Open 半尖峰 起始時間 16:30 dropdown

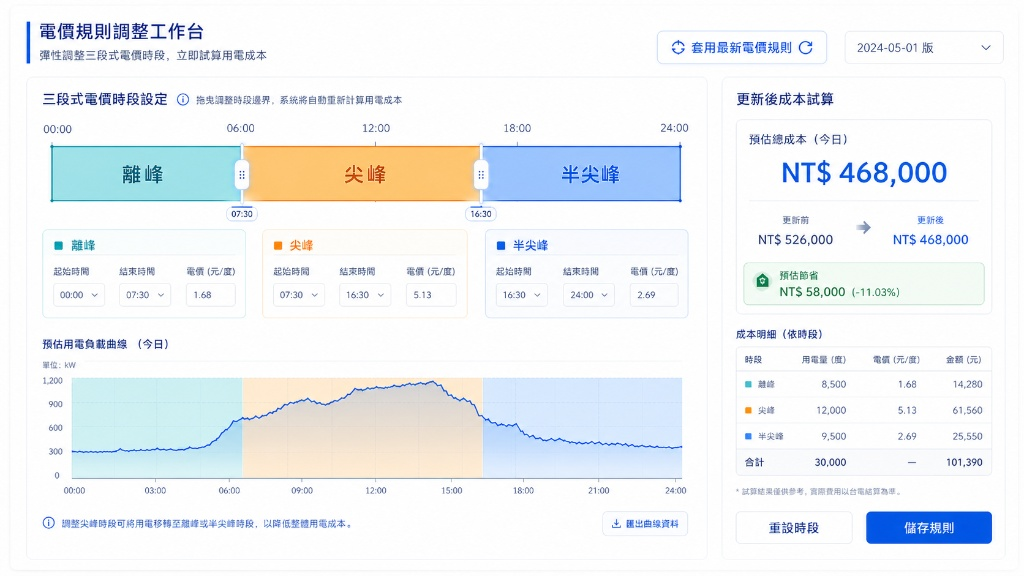[521, 295]
